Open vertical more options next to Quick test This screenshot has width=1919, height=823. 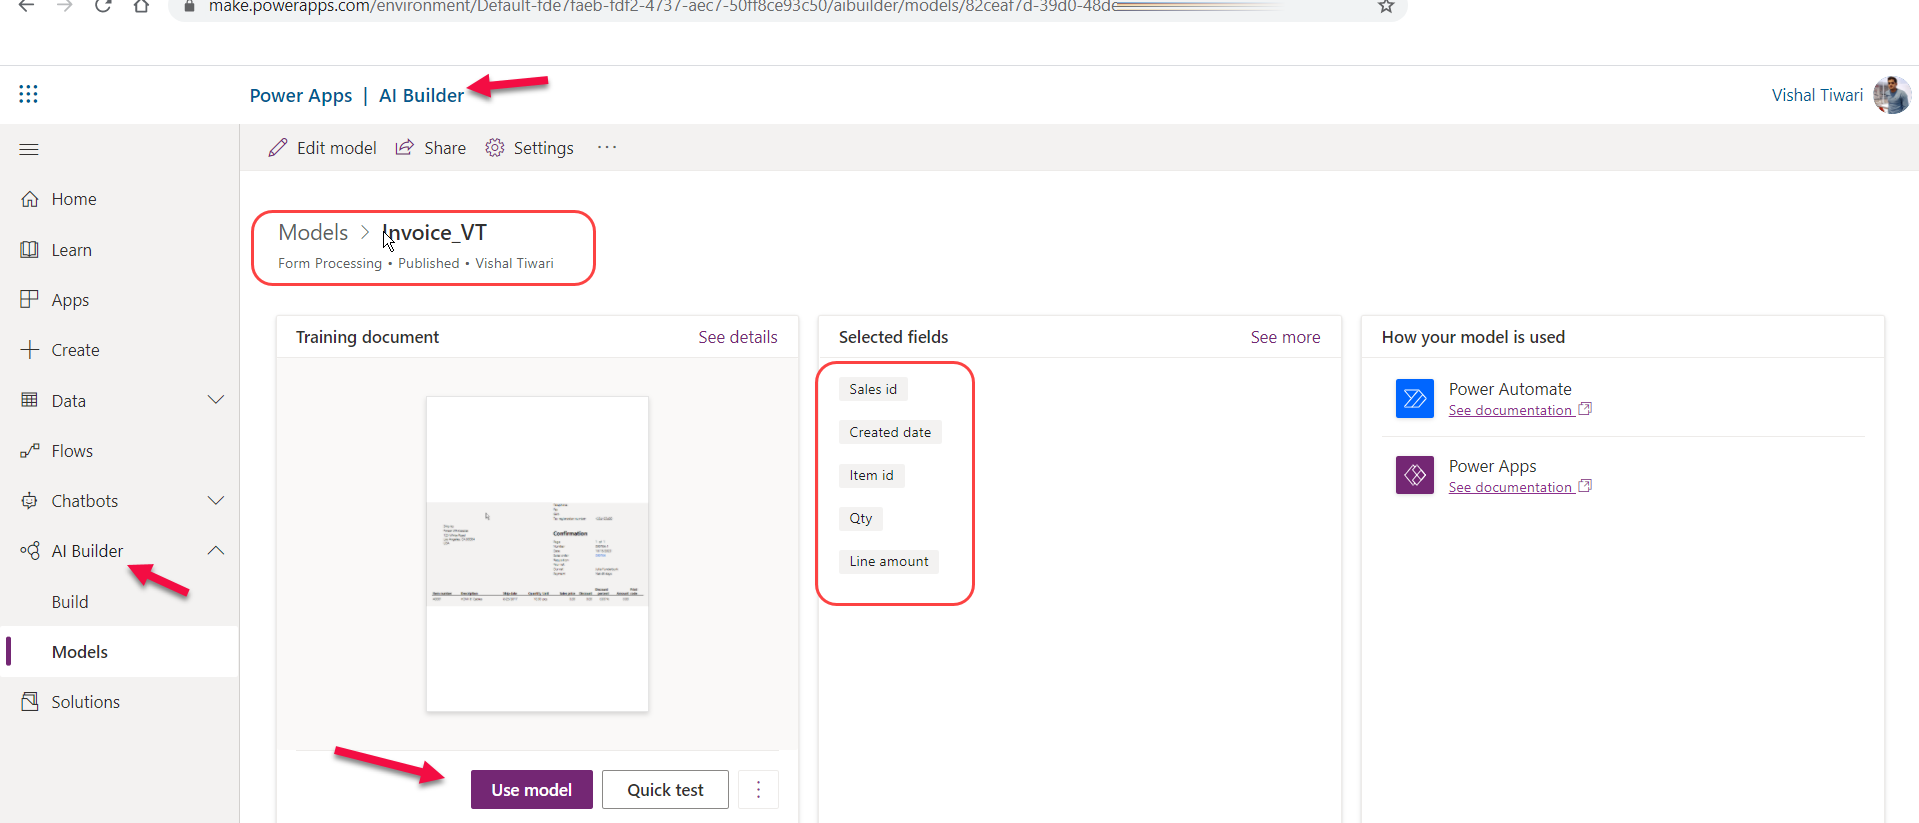pyautogui.click(x=758, y=790)
